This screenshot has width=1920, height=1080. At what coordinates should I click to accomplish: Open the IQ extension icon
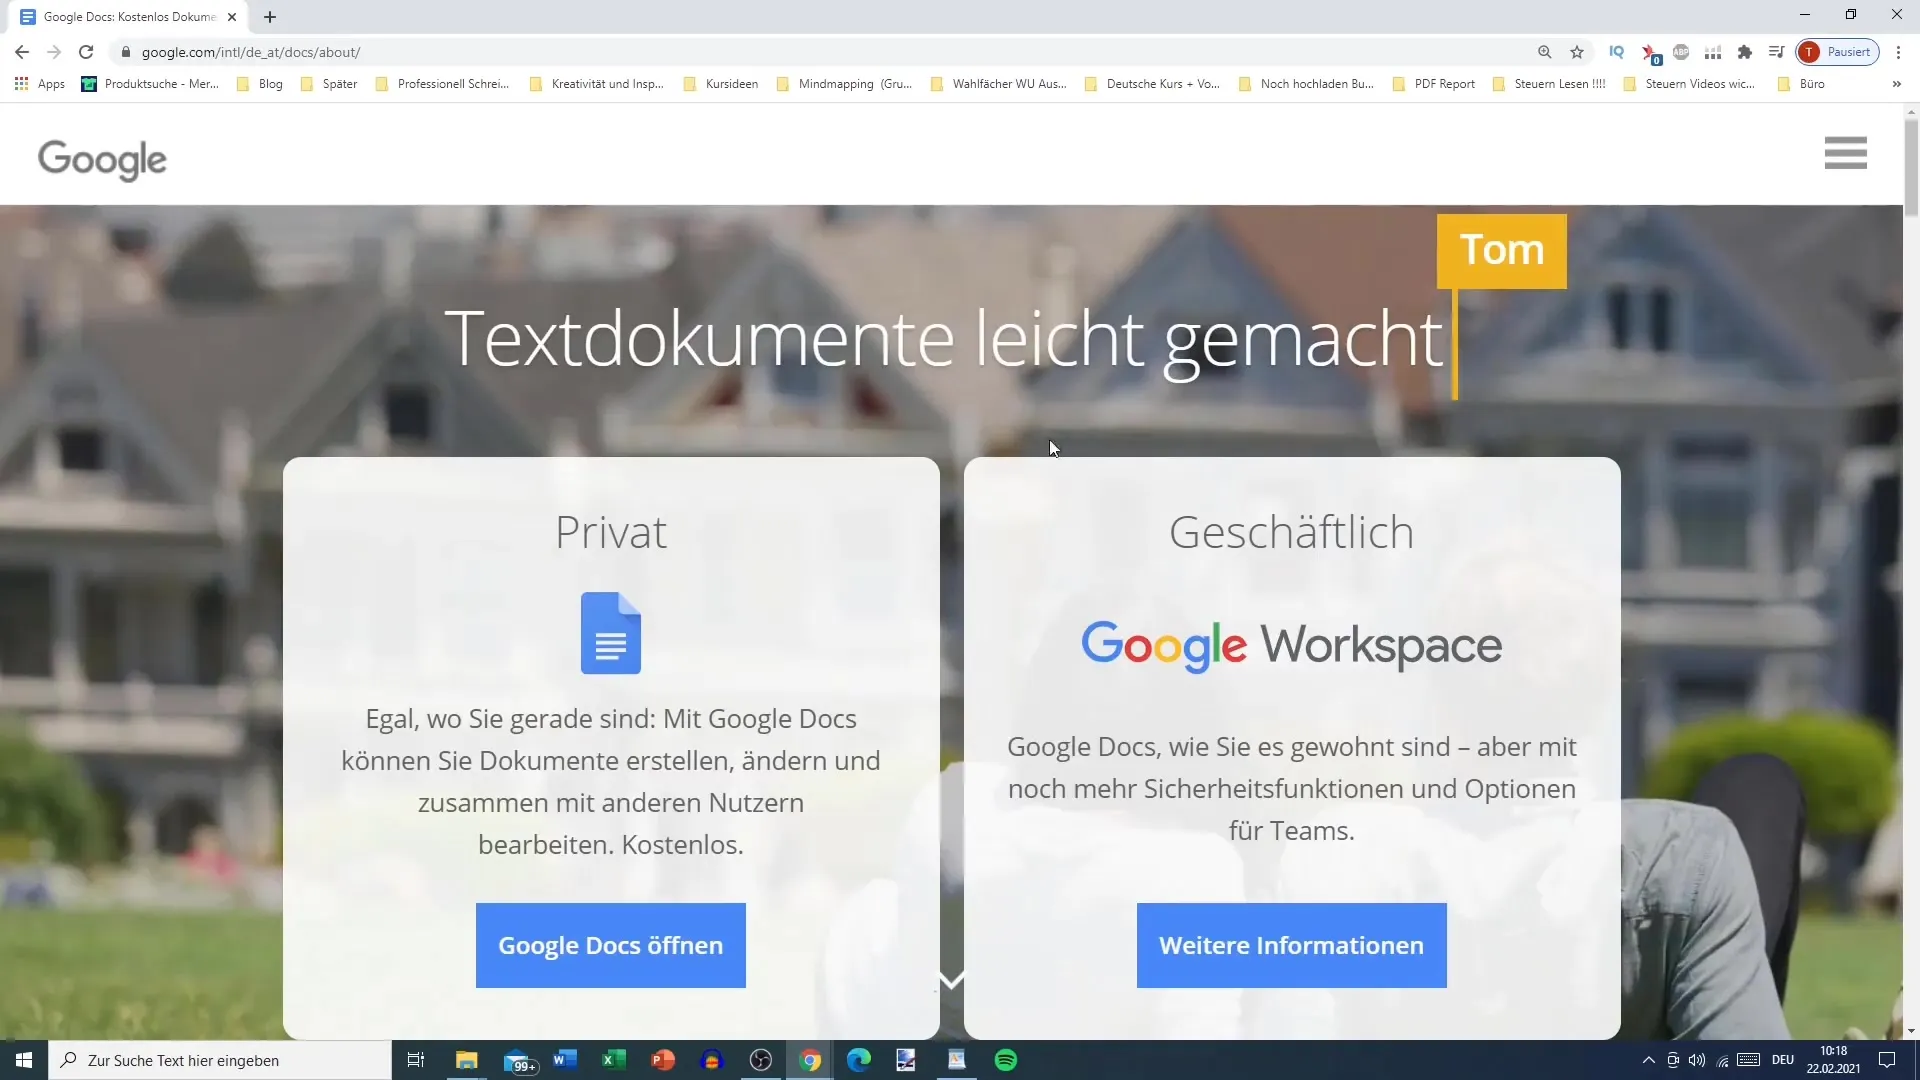(1616, 52)
